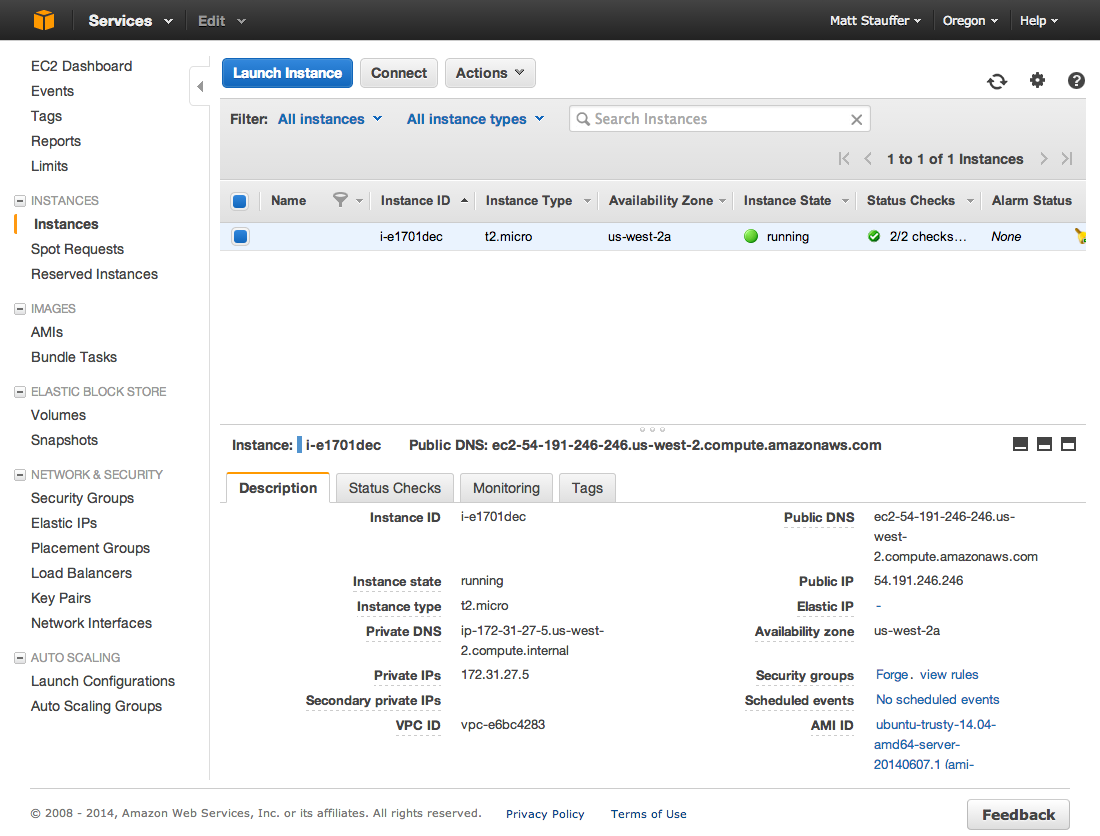Open the Forge security group link

(892, 675)
